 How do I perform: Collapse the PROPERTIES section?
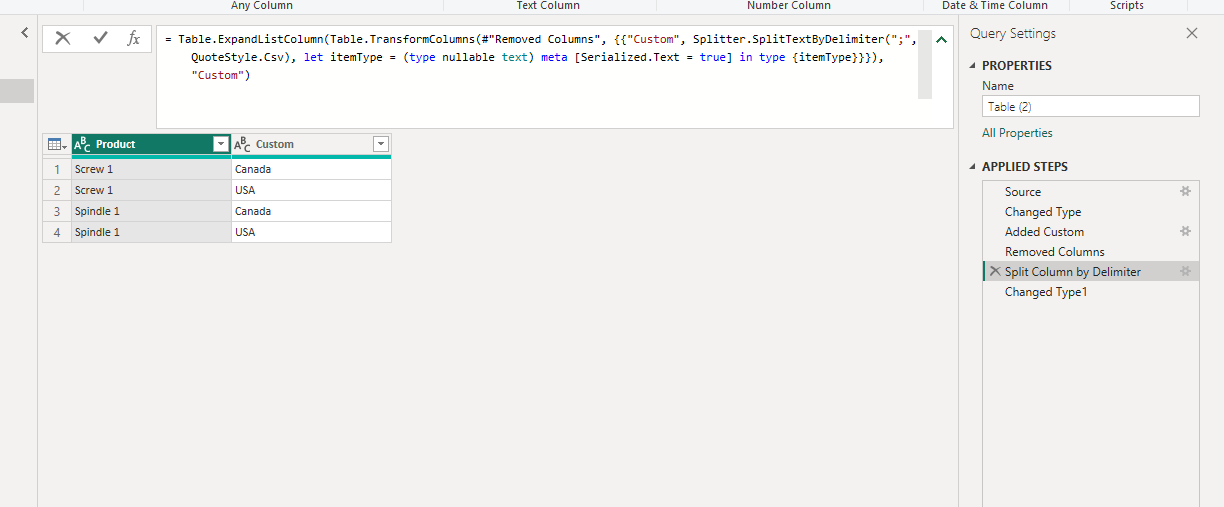pos(974,66)
